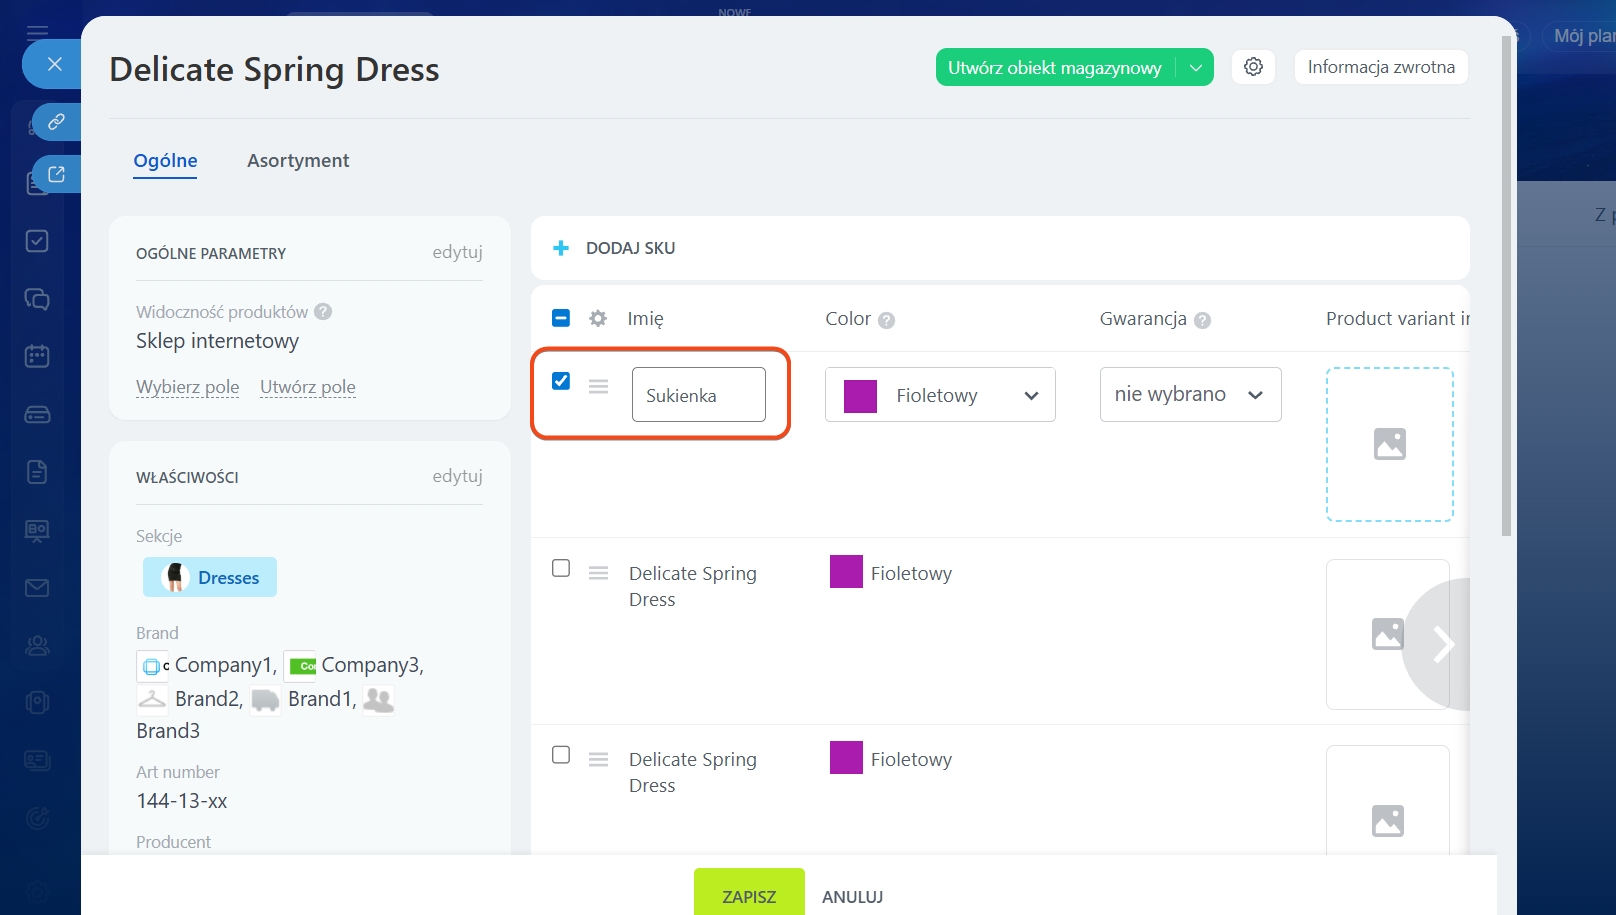Viewport: 1616px width, 915px height.
Task: Switch to the Asortyment tab
Action: 298,161
